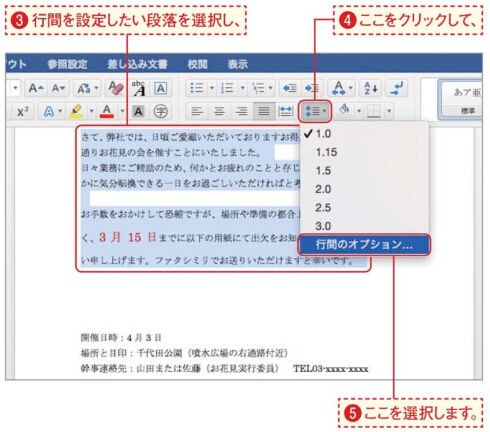This screenshot has height=432, width=490.
Task: Click the line starting さて、弊社では
Action: pos(191,137)
